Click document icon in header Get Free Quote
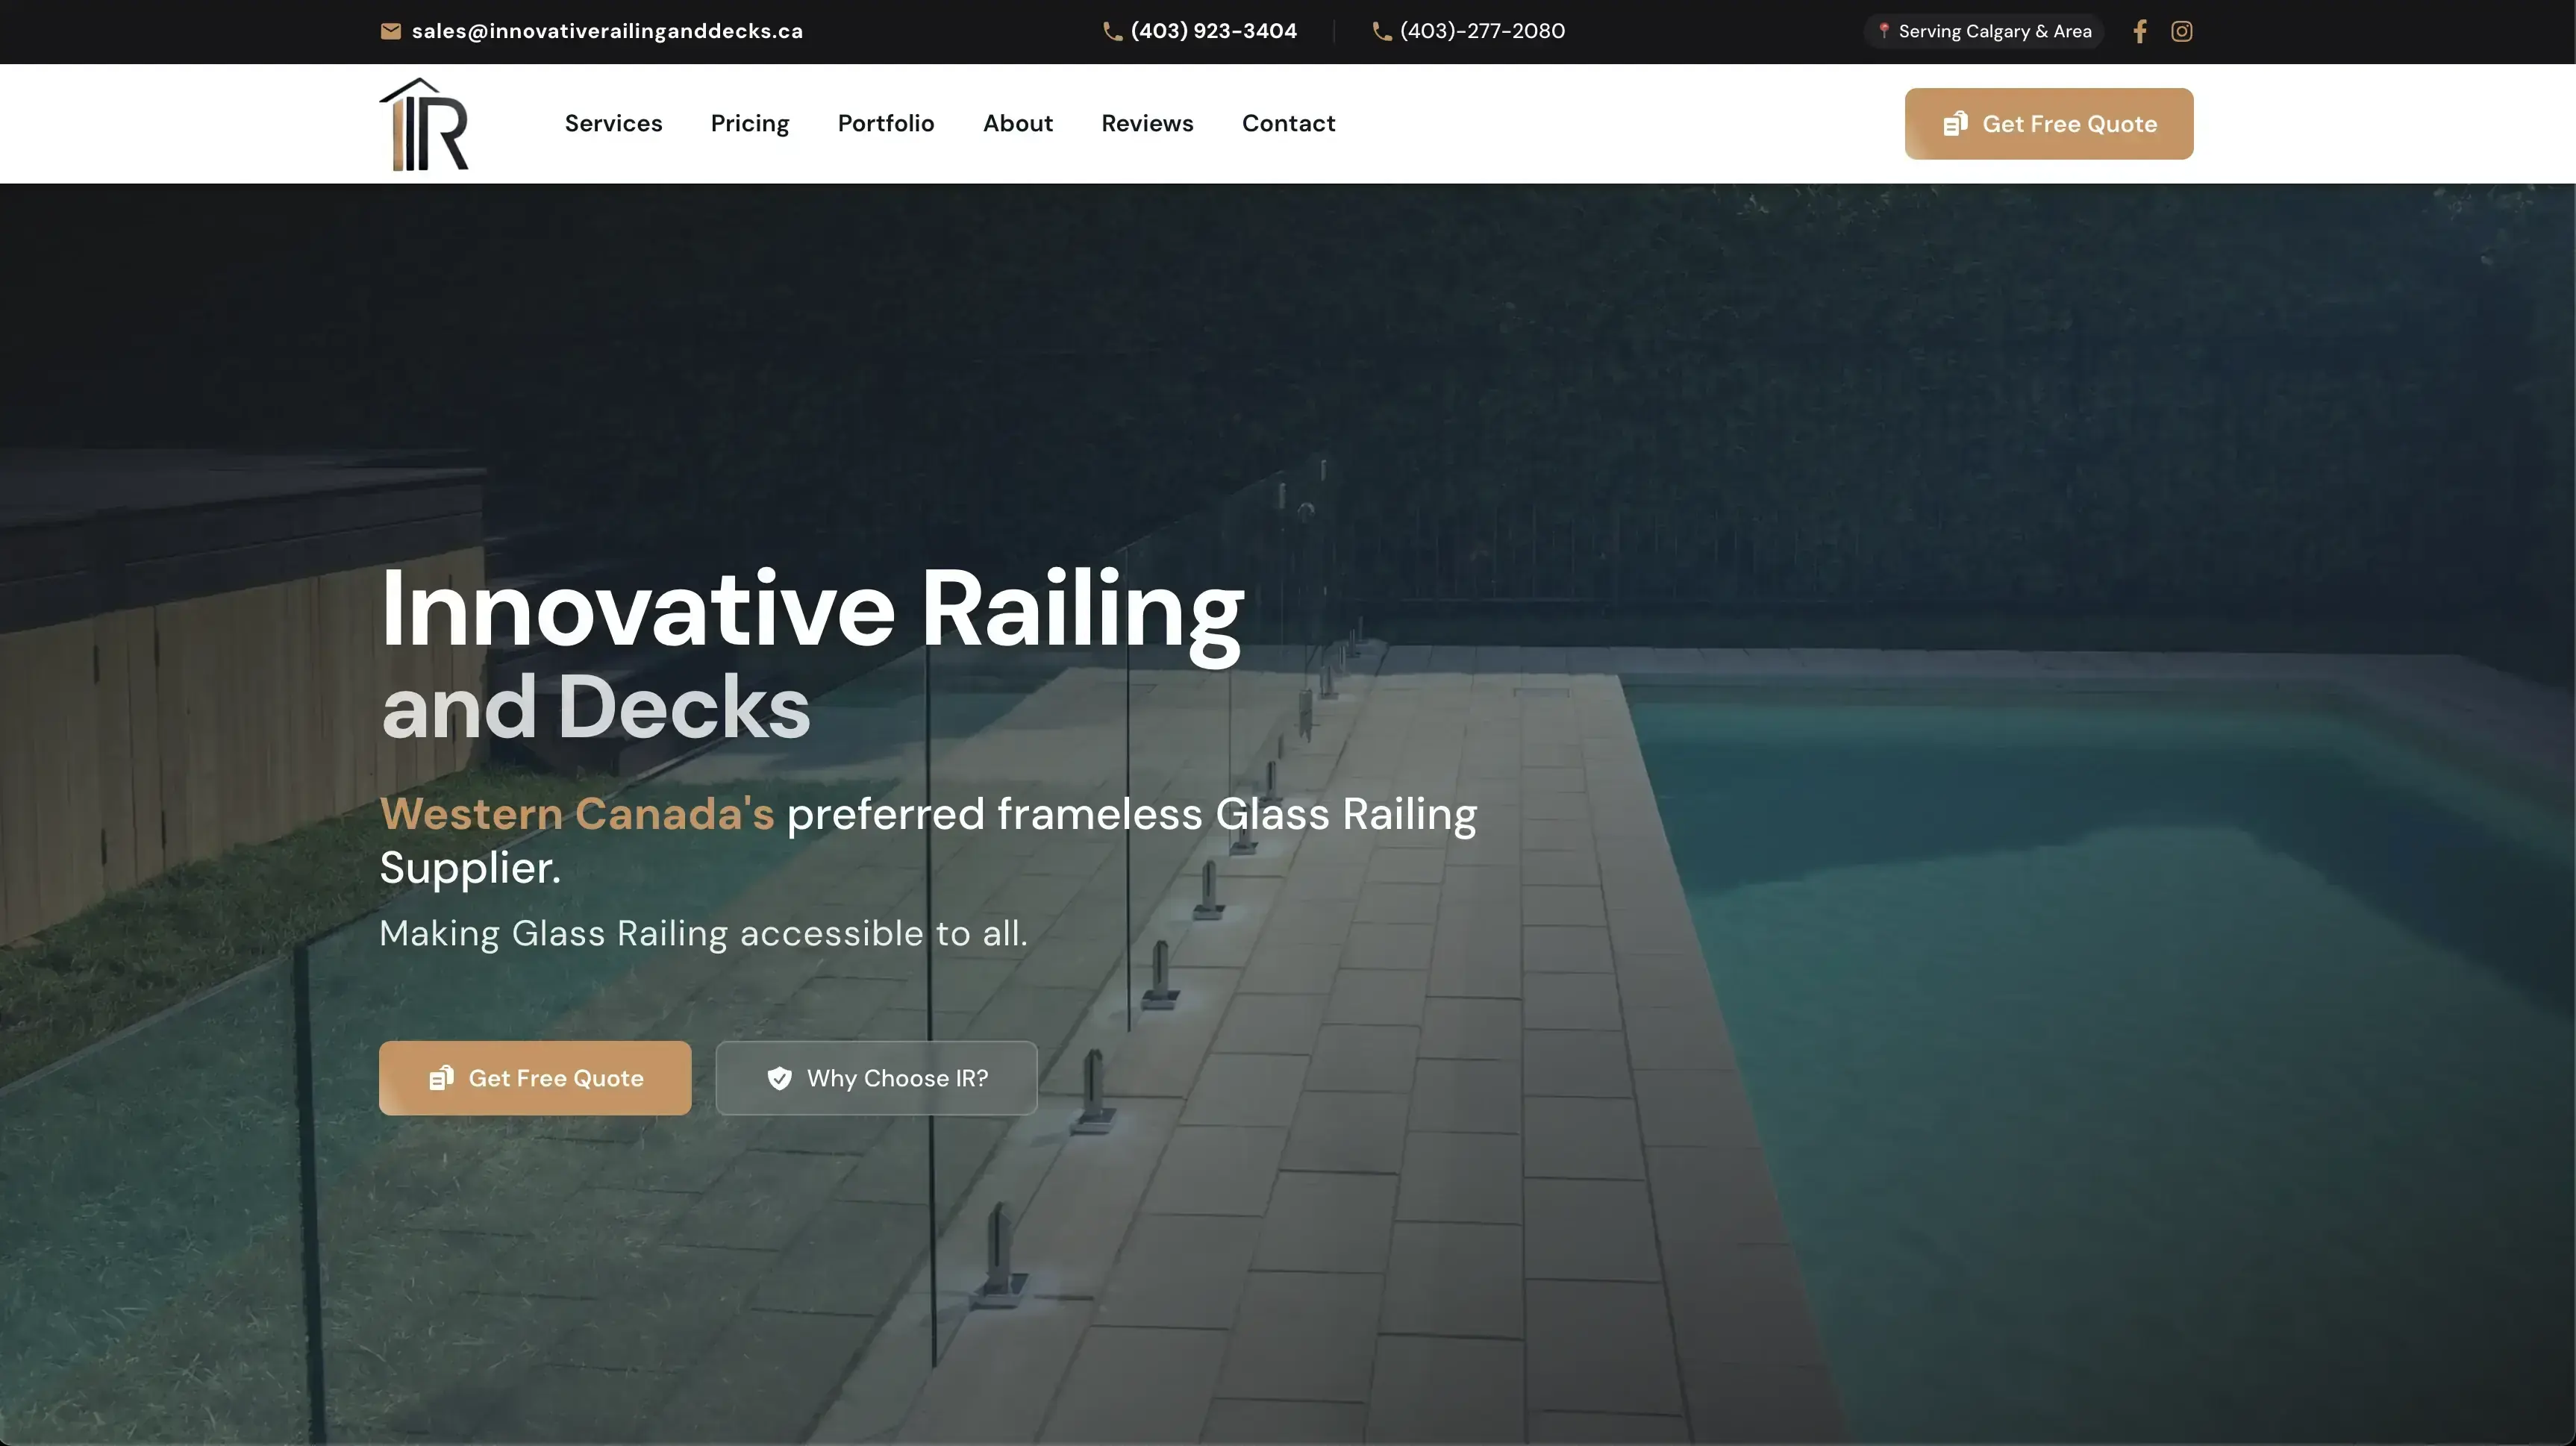 (1955, 123)
